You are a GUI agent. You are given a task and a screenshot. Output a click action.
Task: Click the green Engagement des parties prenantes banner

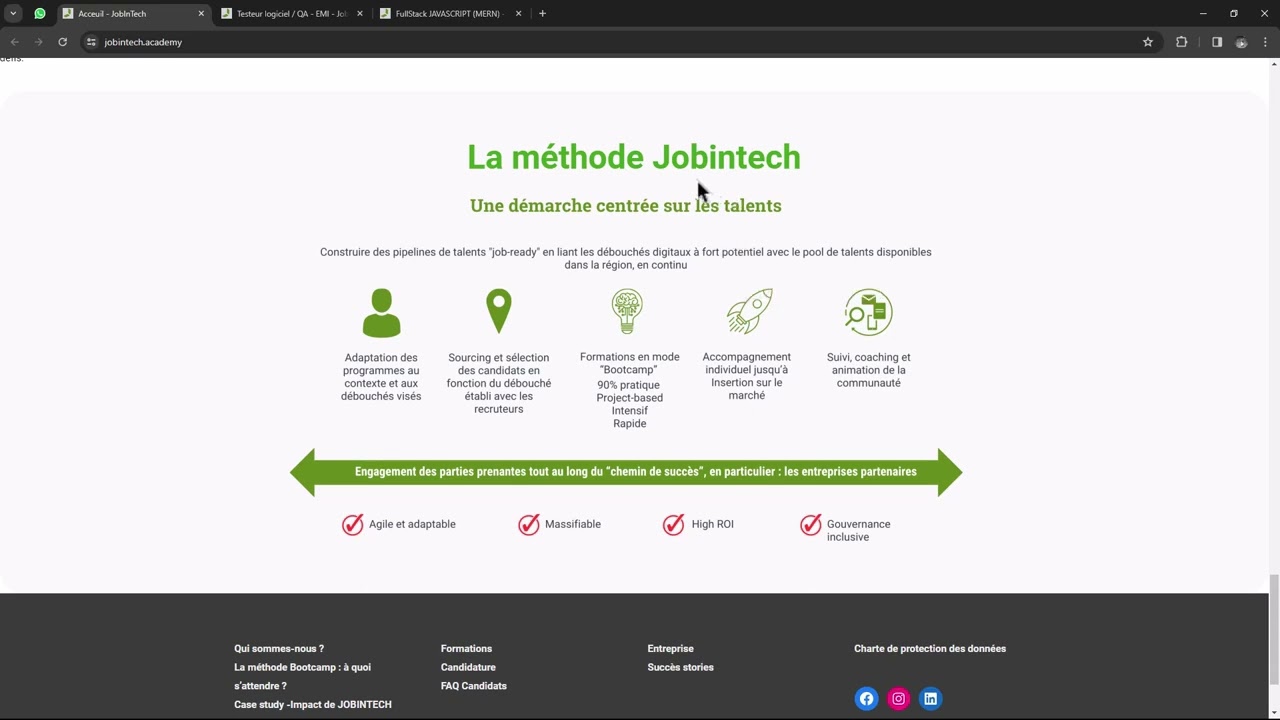(x=626, y=472)
